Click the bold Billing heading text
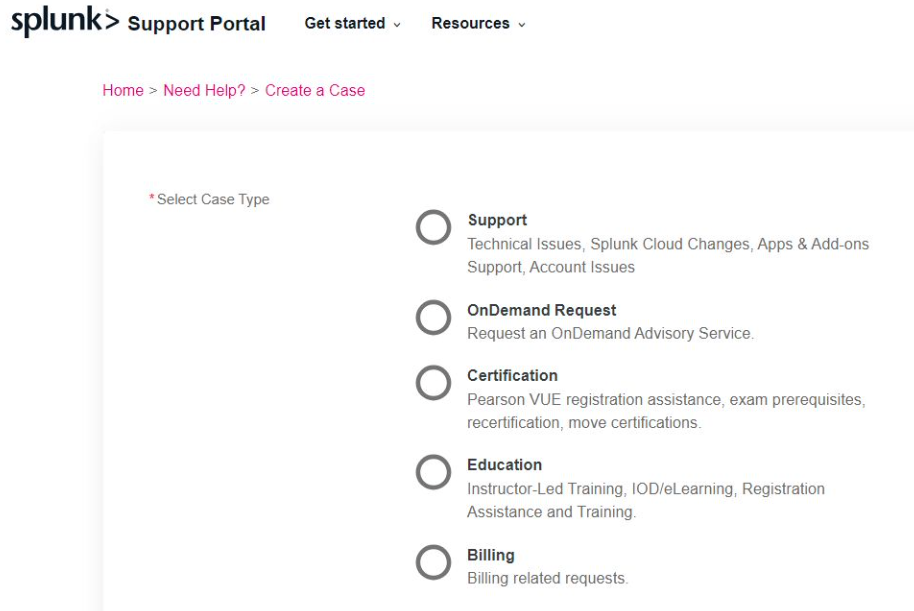 [x=490, y=555]
